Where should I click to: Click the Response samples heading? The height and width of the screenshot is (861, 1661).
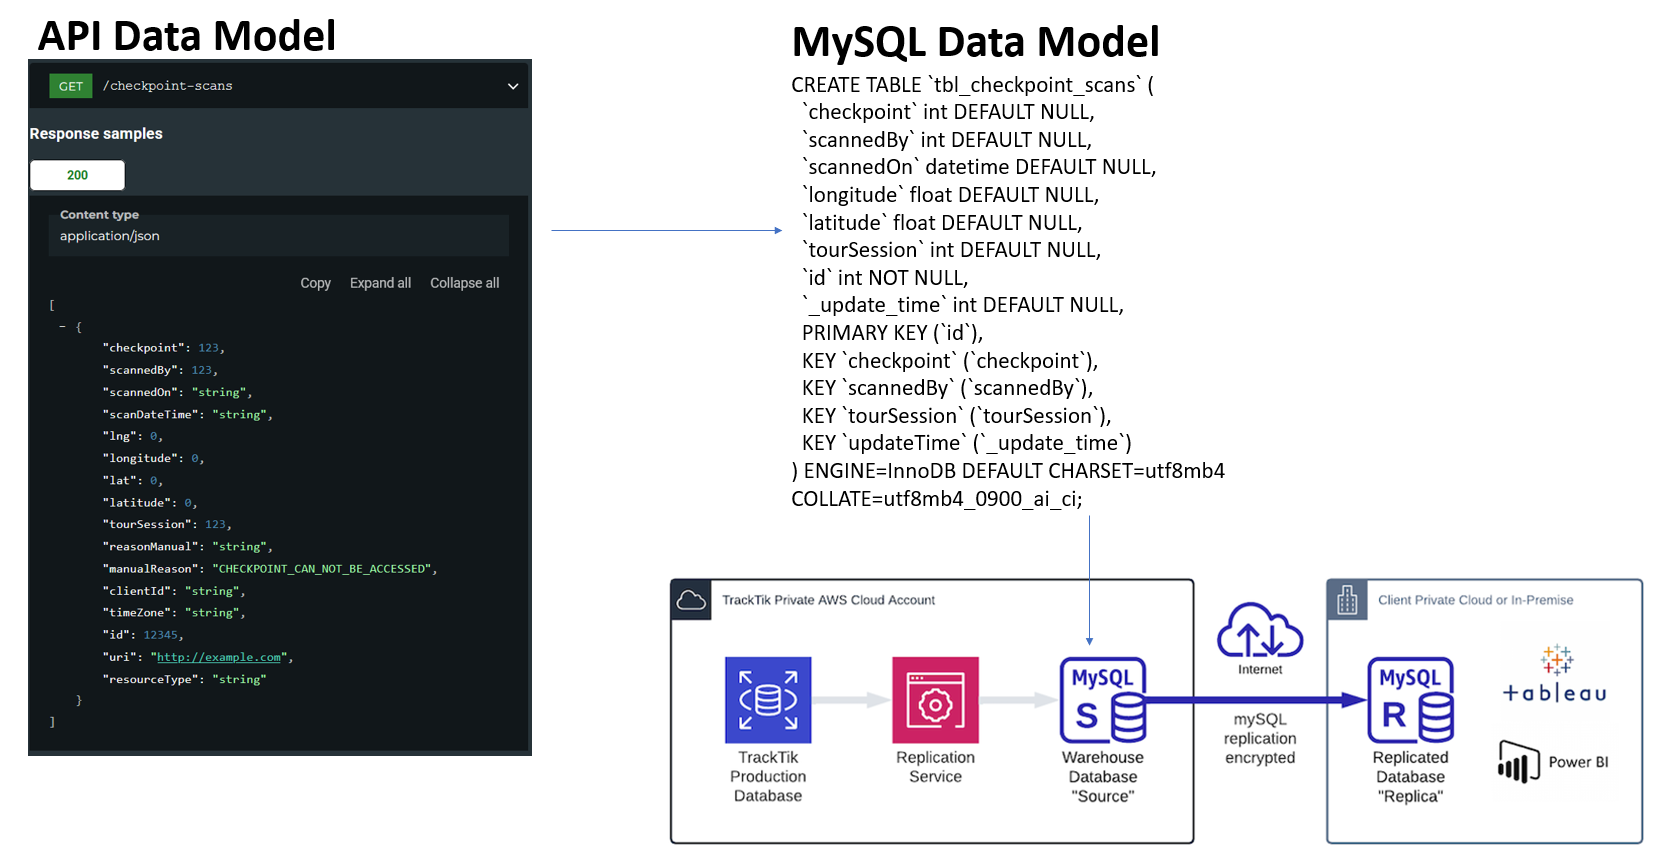[x=96, y=133]
